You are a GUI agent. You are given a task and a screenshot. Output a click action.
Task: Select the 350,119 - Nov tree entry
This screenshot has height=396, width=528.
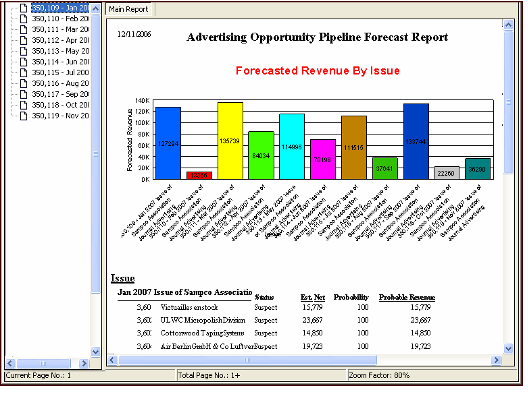(60, 116)
